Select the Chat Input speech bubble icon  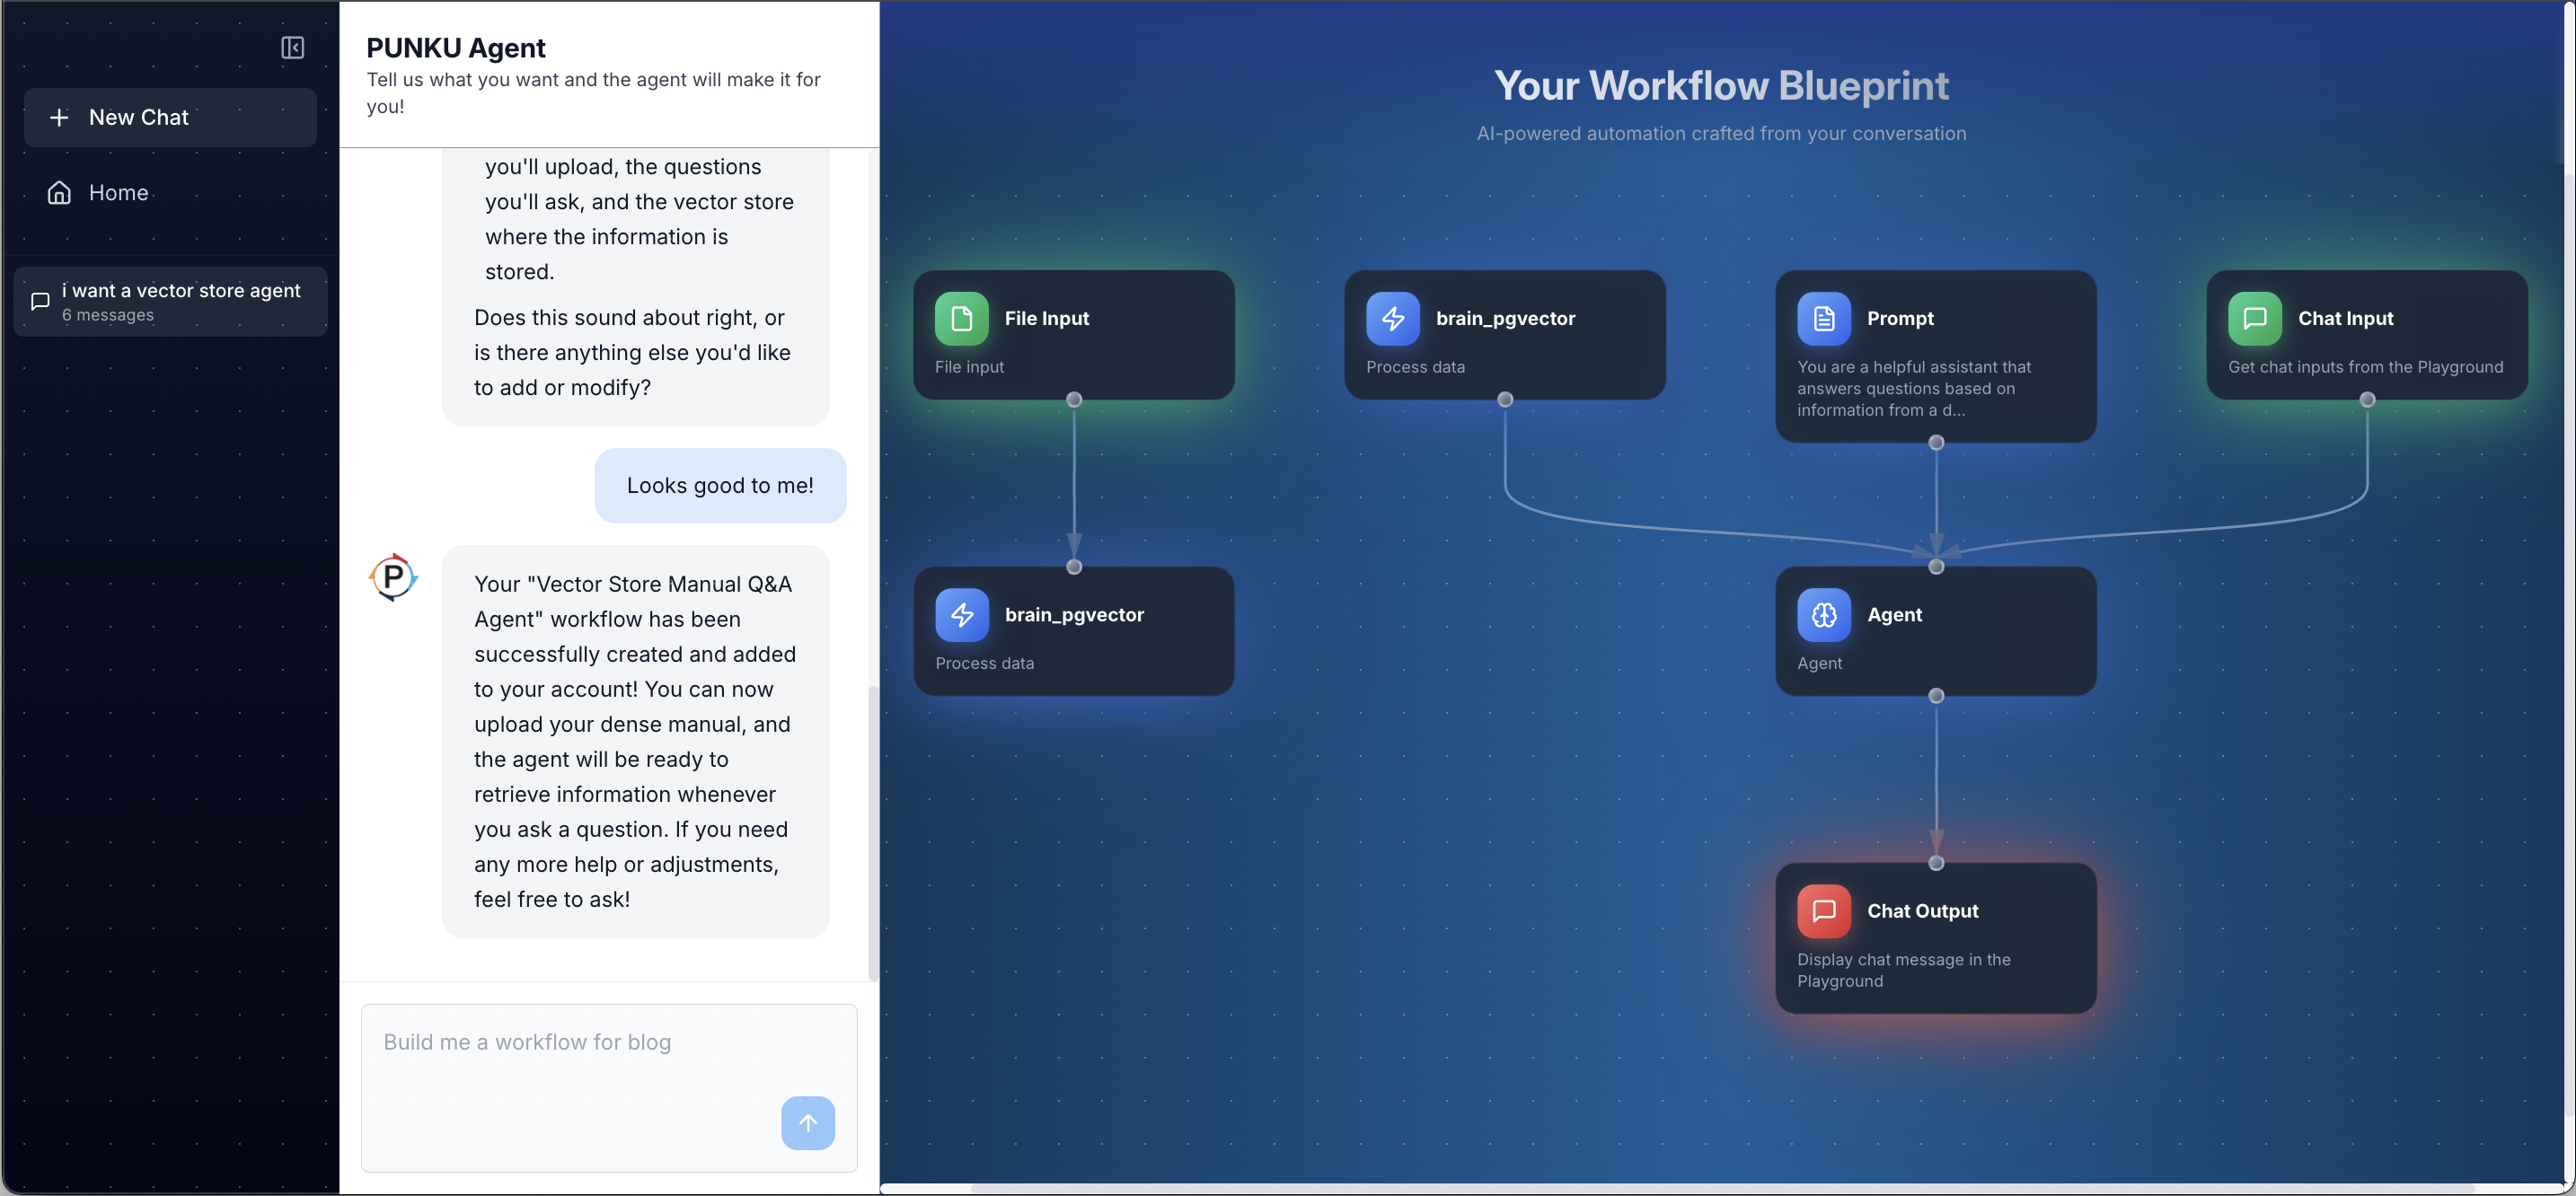click(2255, 318)
